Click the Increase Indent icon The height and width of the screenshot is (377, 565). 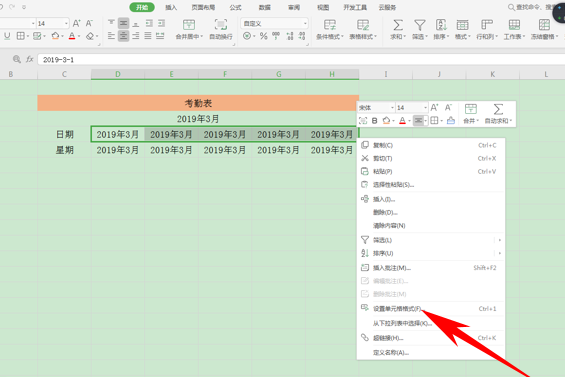(161, 23)
